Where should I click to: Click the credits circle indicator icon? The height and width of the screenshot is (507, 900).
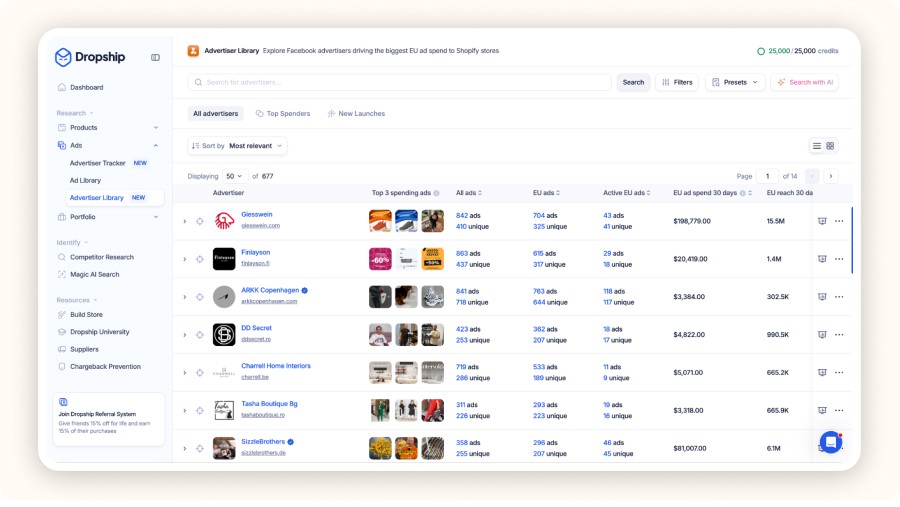point(761,51)
